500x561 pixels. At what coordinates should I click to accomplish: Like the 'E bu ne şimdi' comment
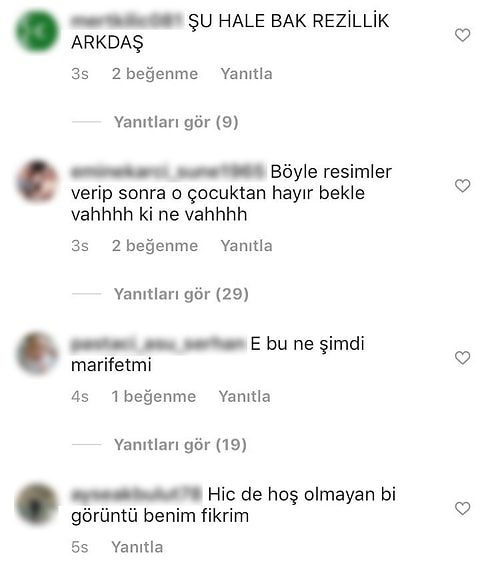pyautogui.click(x=462, y=358)
